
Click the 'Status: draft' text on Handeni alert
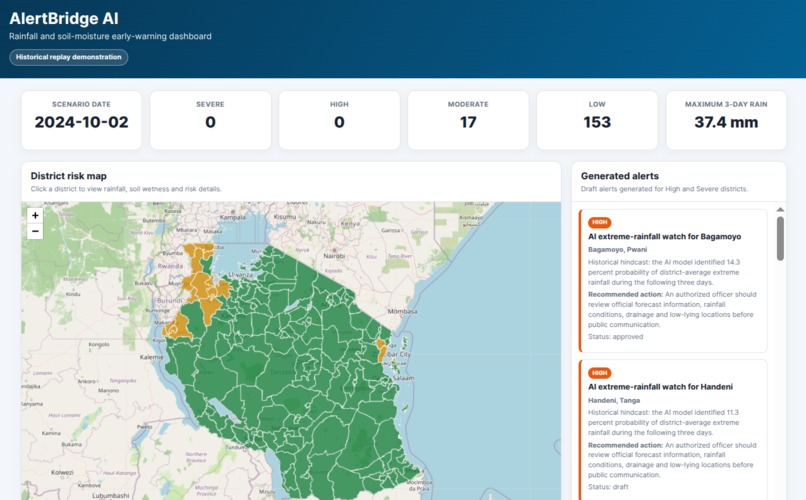[608, 487]
